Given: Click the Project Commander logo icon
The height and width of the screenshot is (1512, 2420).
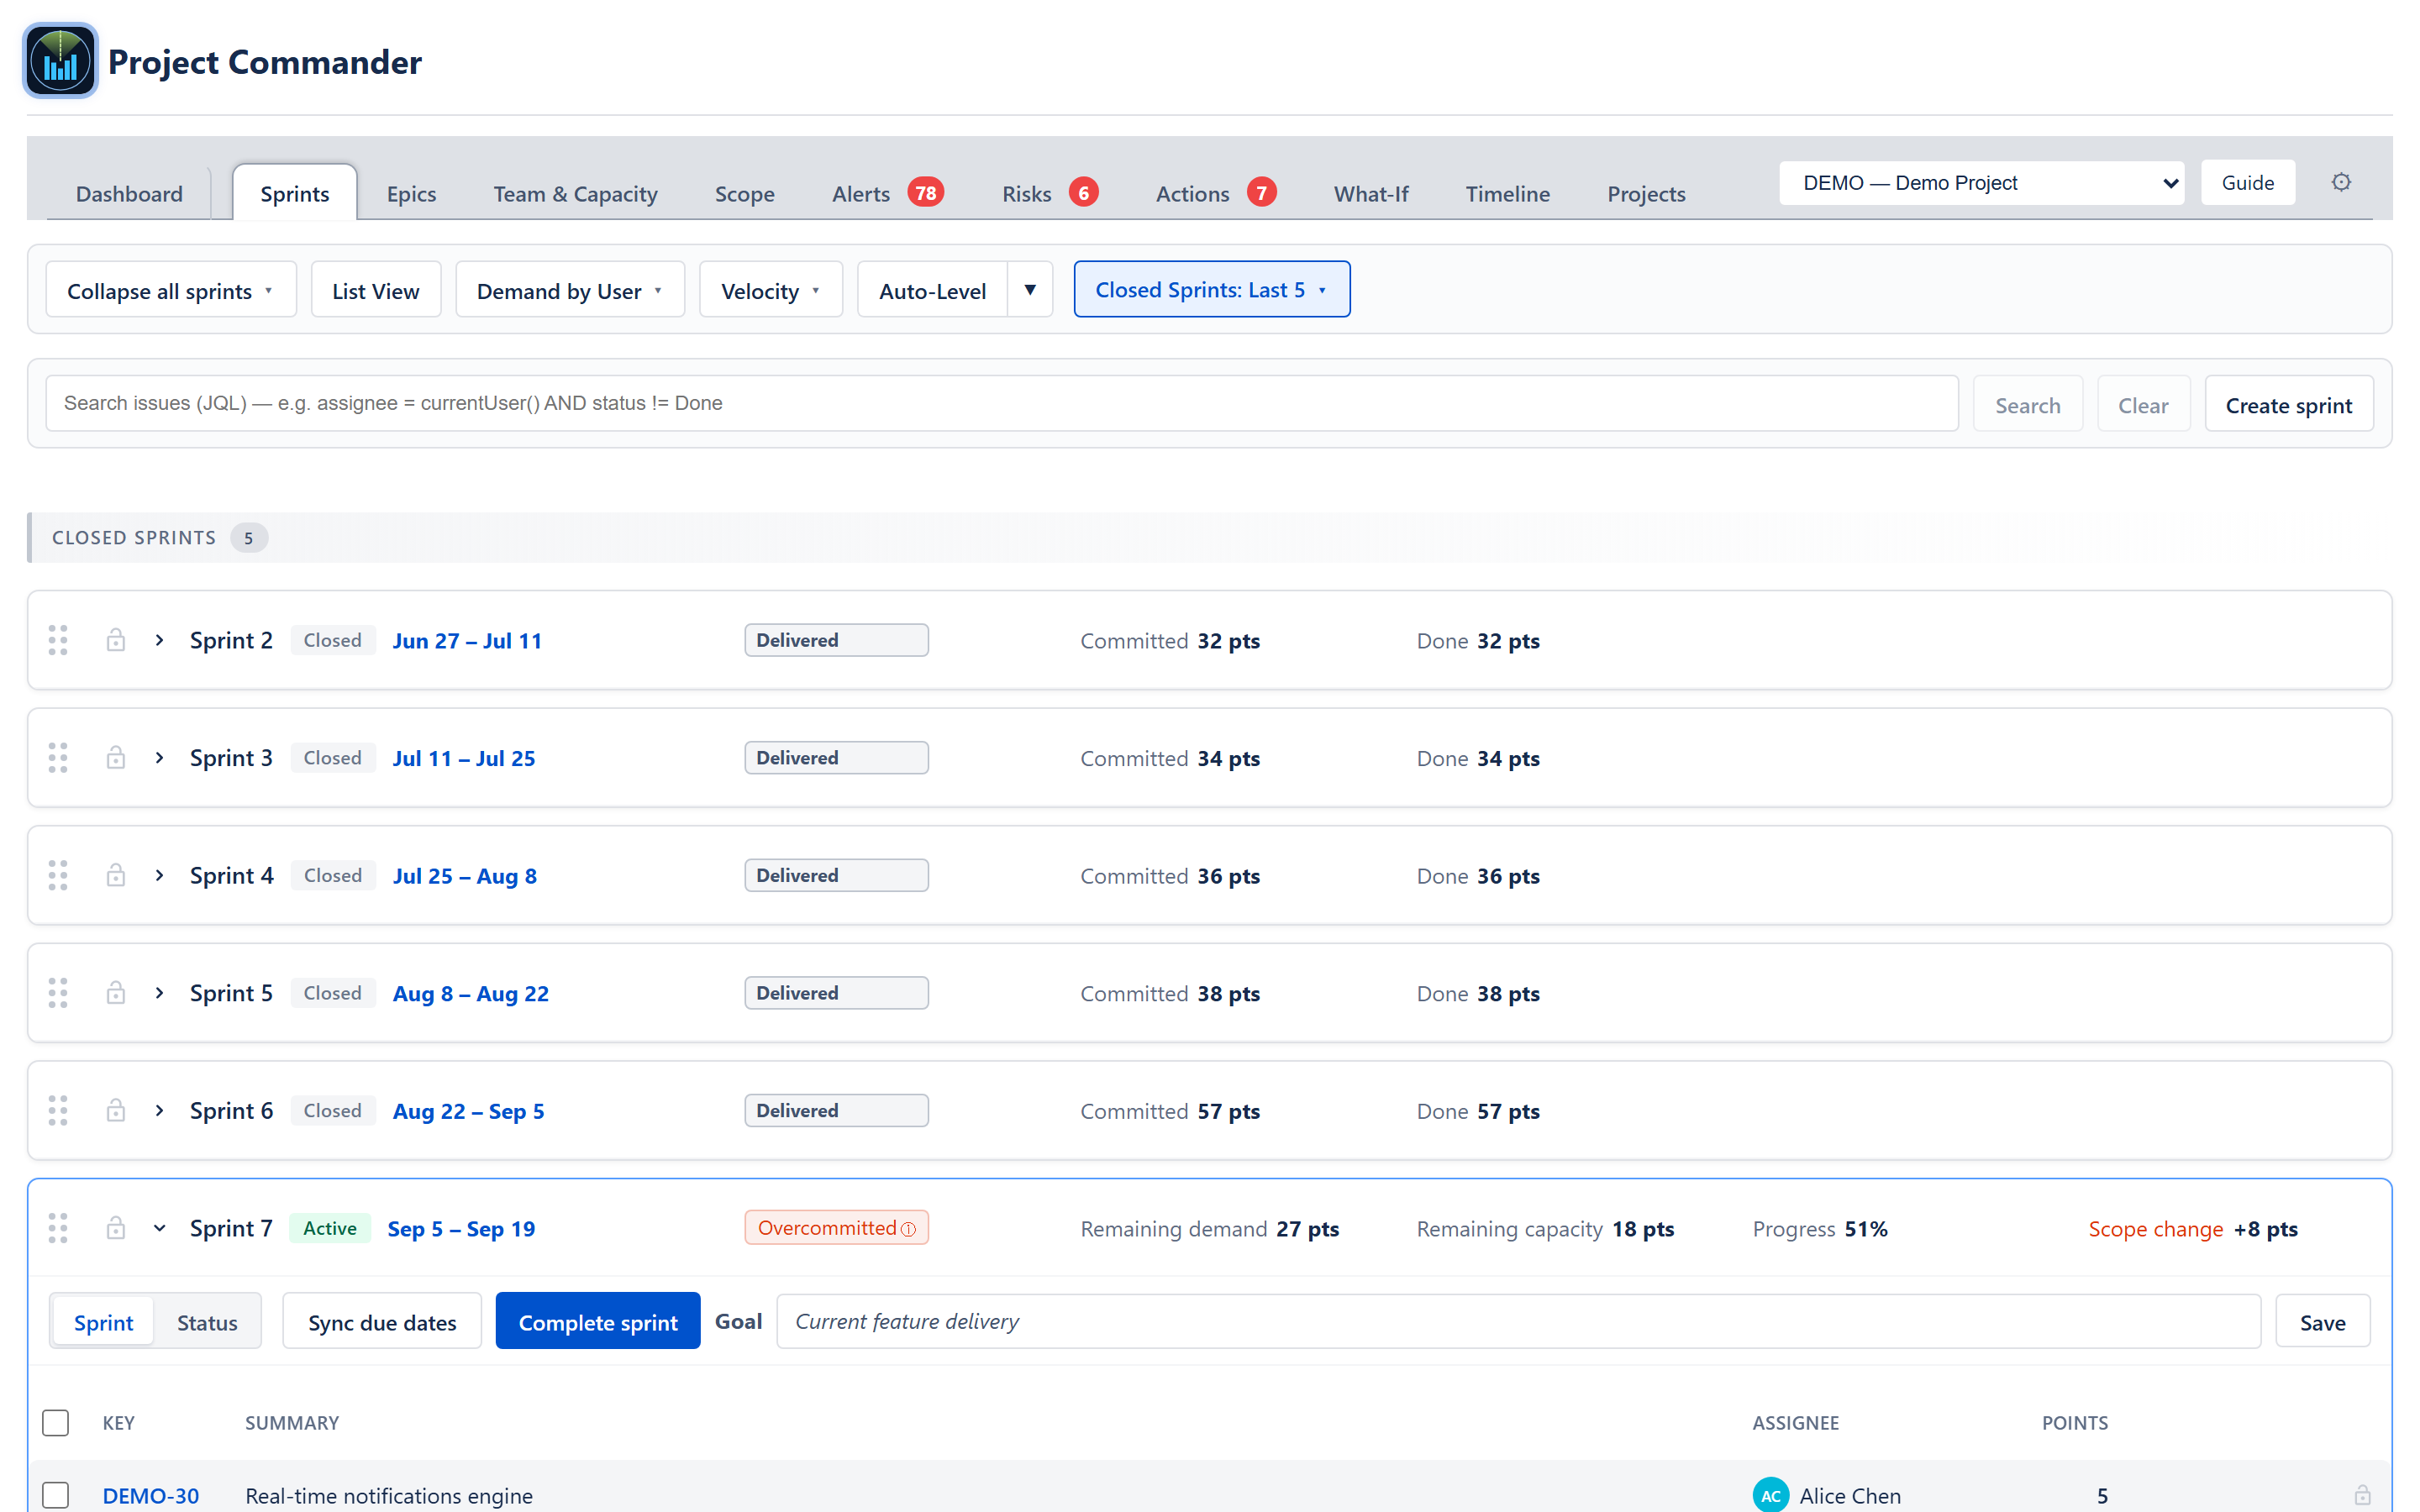Looking at the screenshot, I should (60, 61).
